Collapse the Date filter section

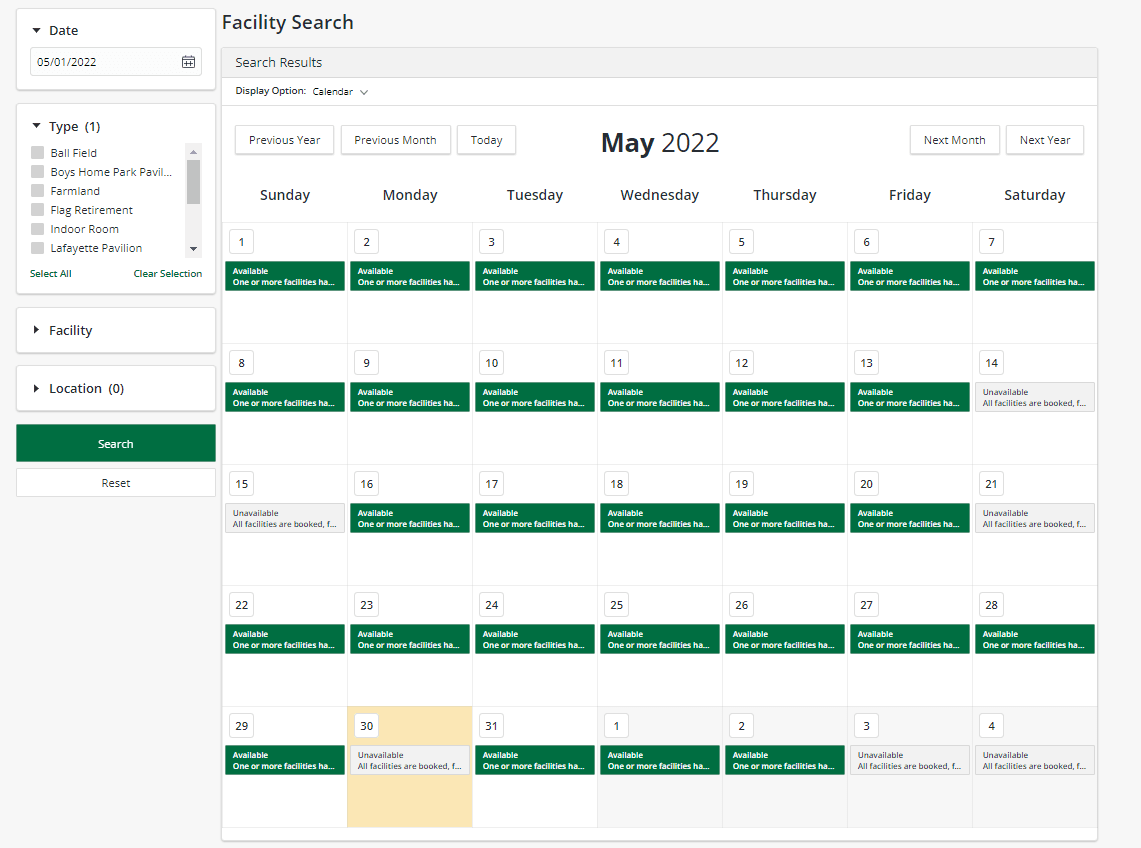tap(37, 31)
